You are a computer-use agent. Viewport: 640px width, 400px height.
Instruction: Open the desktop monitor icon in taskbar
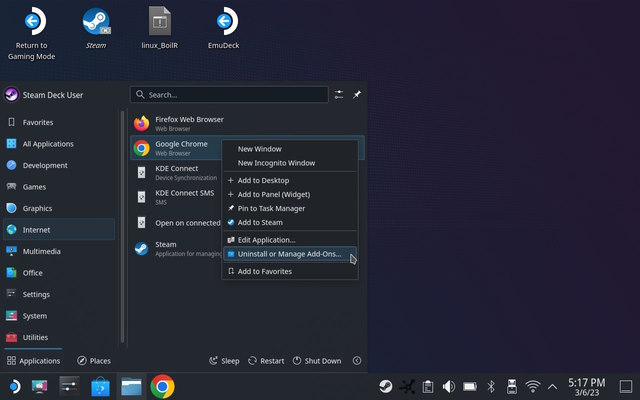click(x=39, y=386)
